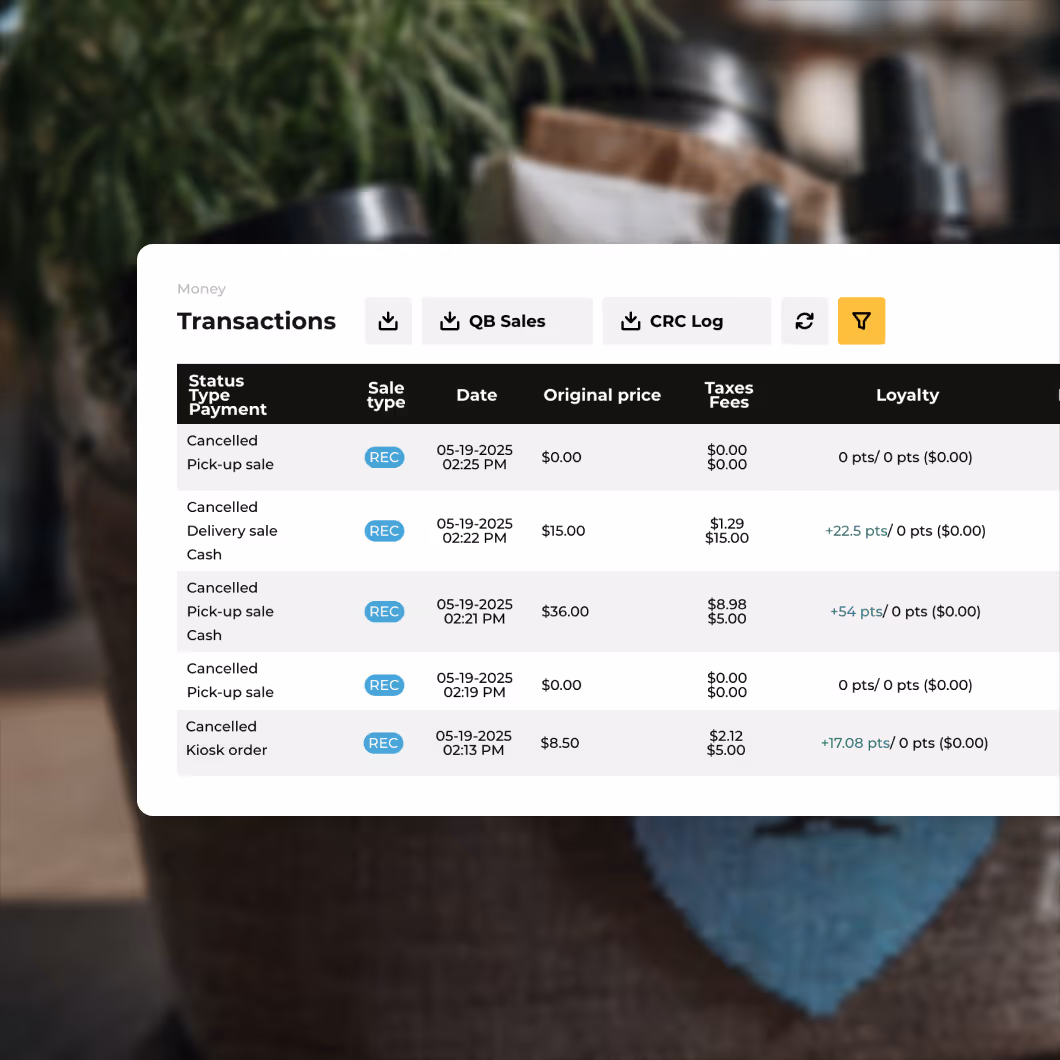
Task: Click the download transactions icon button
Action: tap(388, 320)
